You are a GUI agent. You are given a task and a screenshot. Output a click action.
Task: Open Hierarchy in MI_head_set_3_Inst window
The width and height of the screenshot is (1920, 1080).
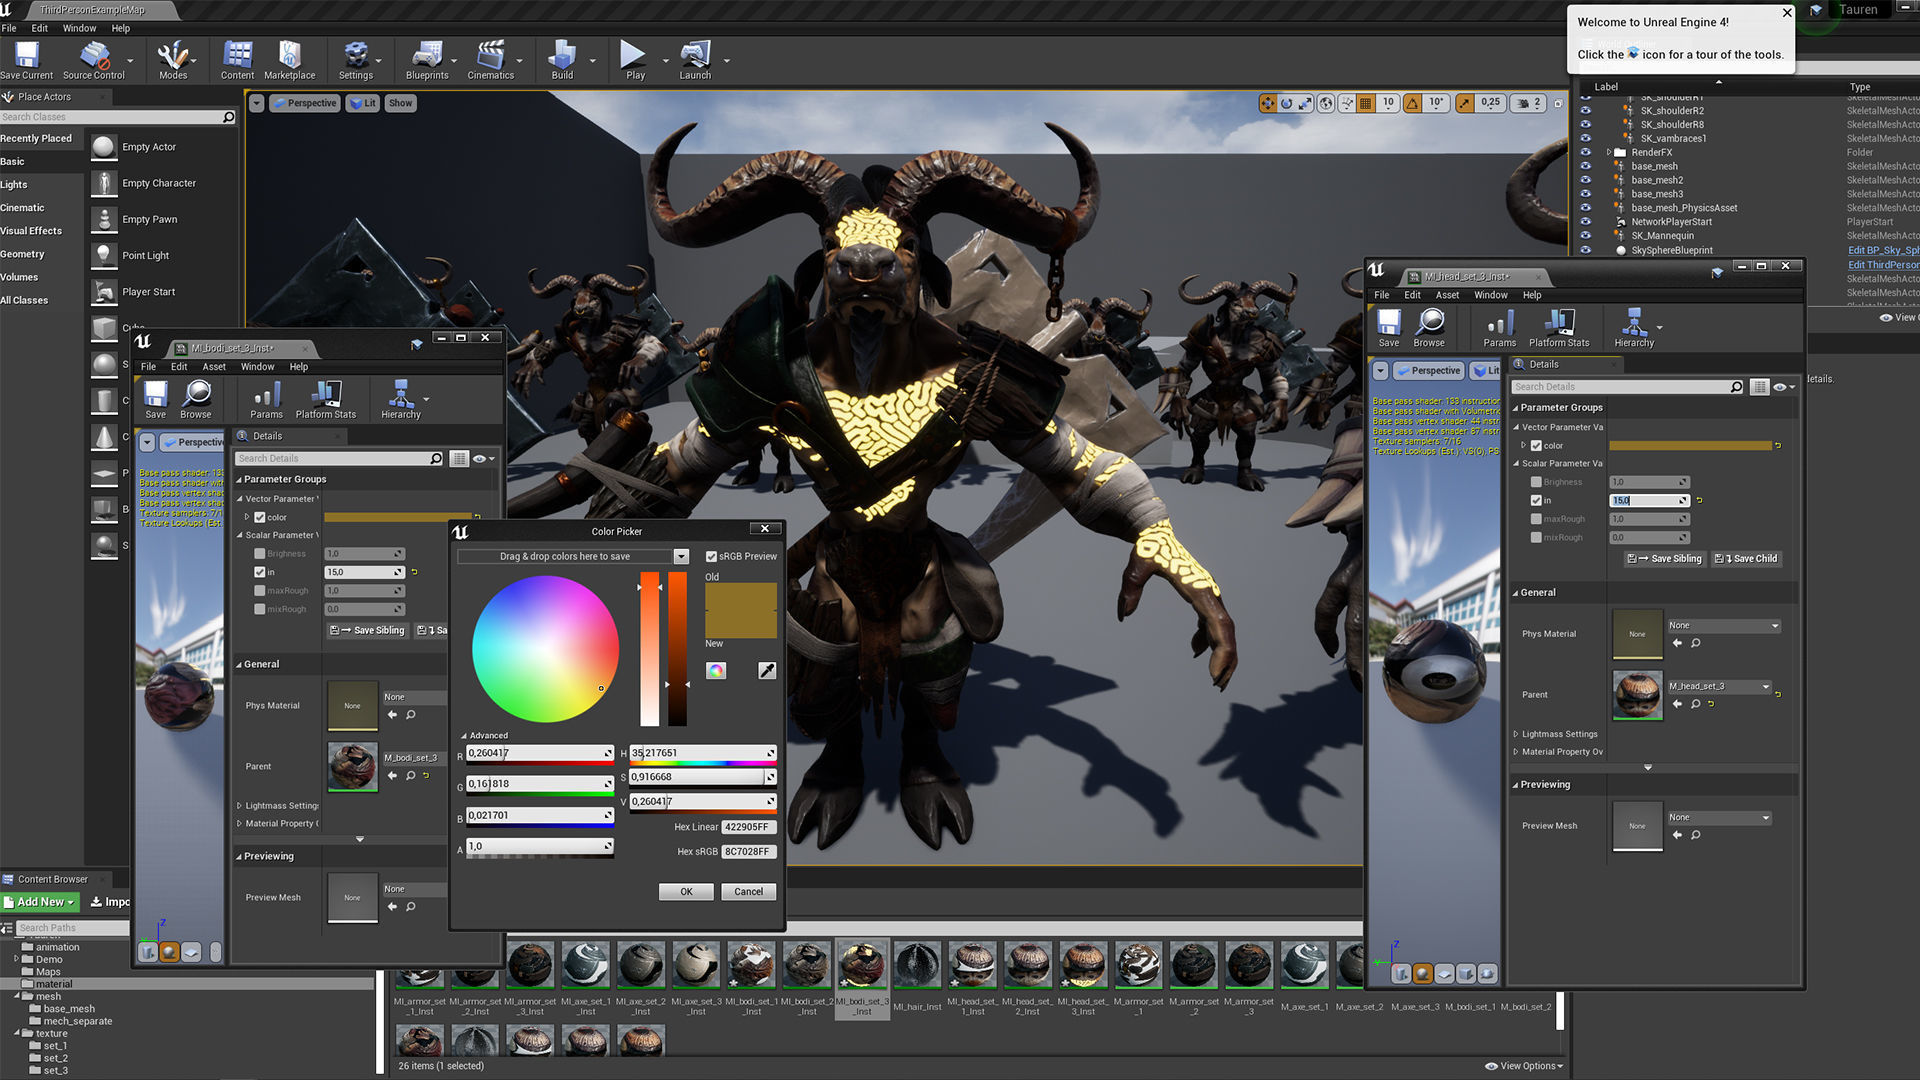click(1634, 328)
